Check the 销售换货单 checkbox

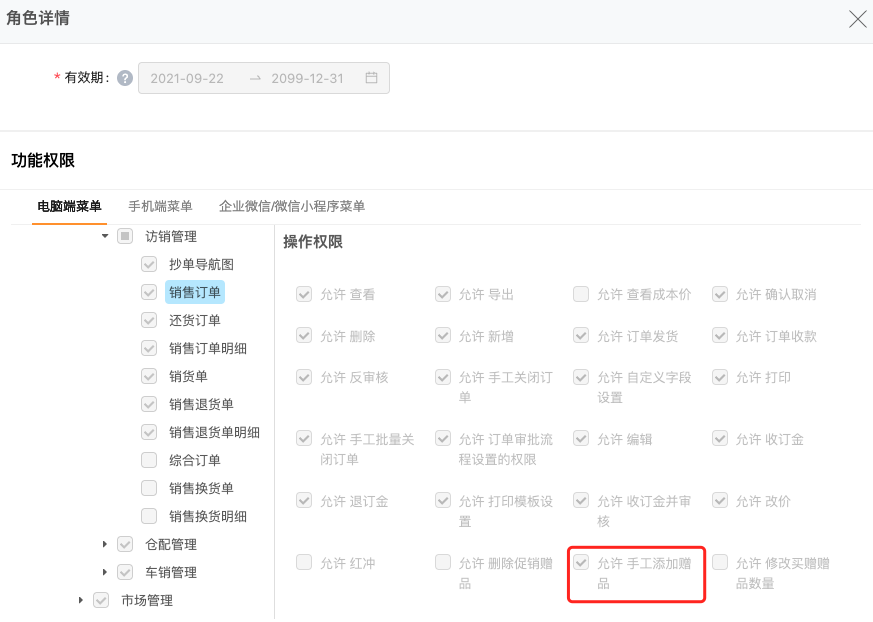(x=149, y=488)
